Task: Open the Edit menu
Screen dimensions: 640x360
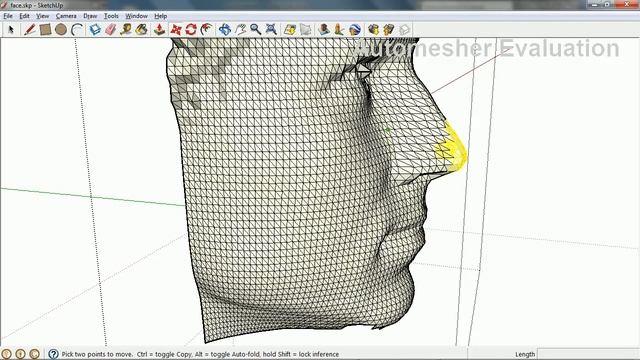Action: click(x=24, y=16)
